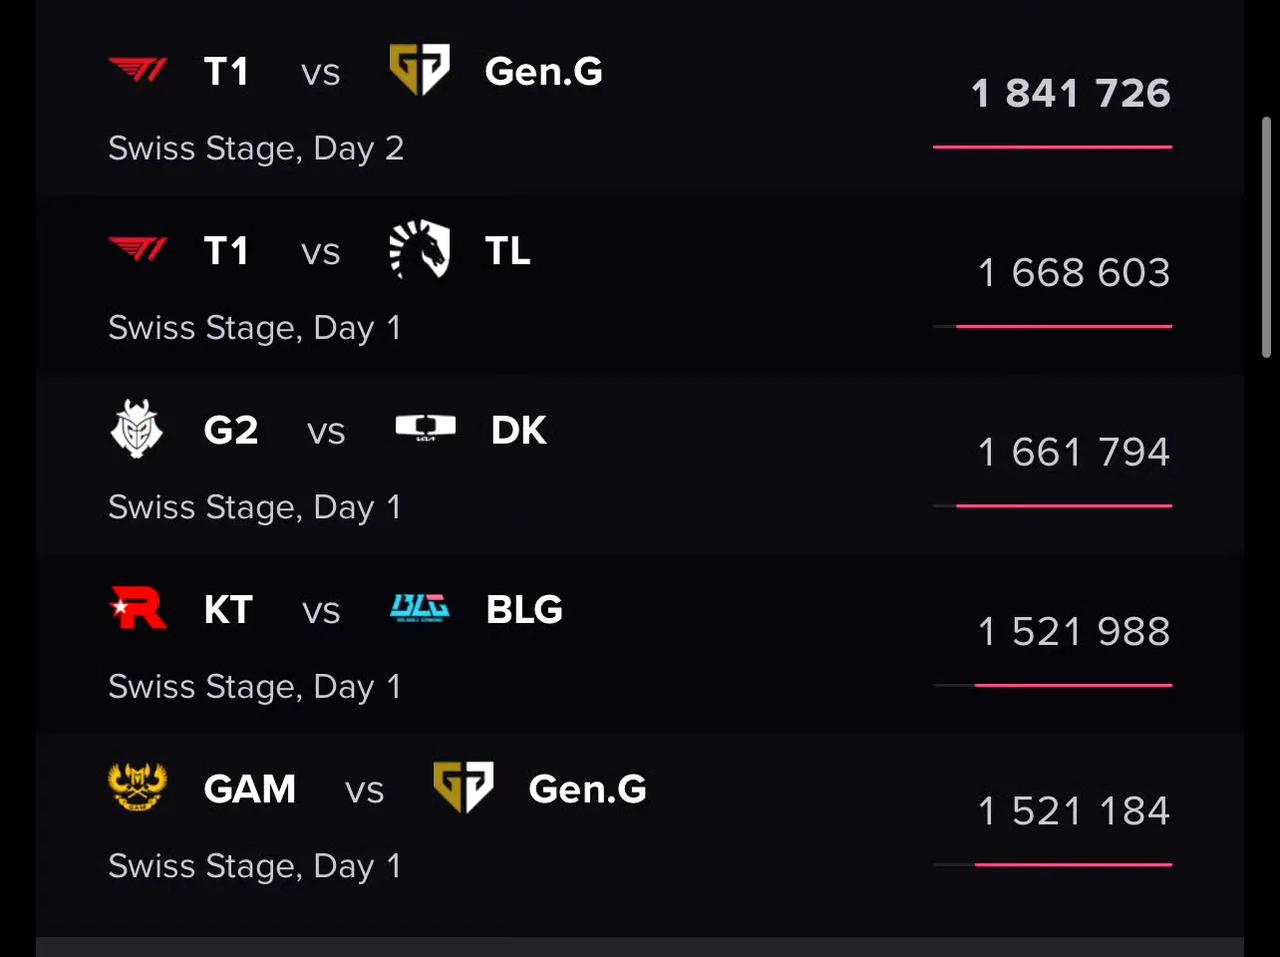The width and height of the screenshot is (1280, 957).
Task: Click the GAM golden logo
Action: pos(137,787)
